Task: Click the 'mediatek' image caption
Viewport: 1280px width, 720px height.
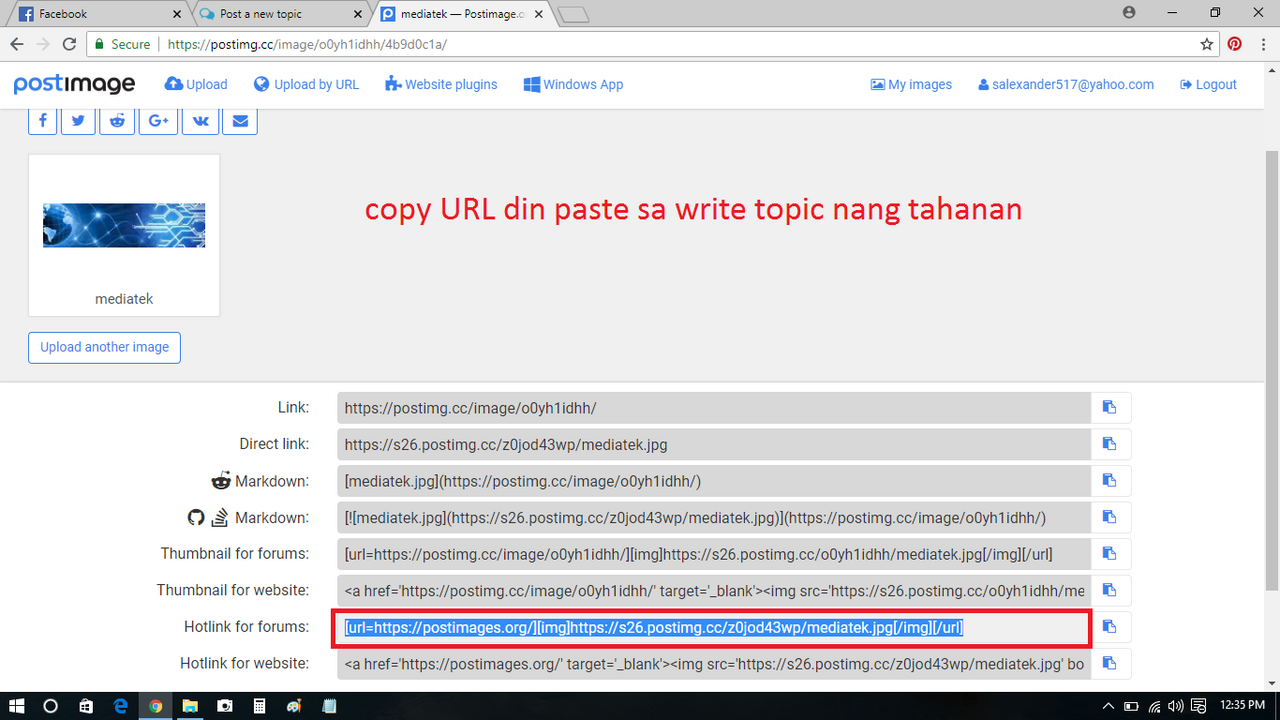Action: (x=124, y=299)
